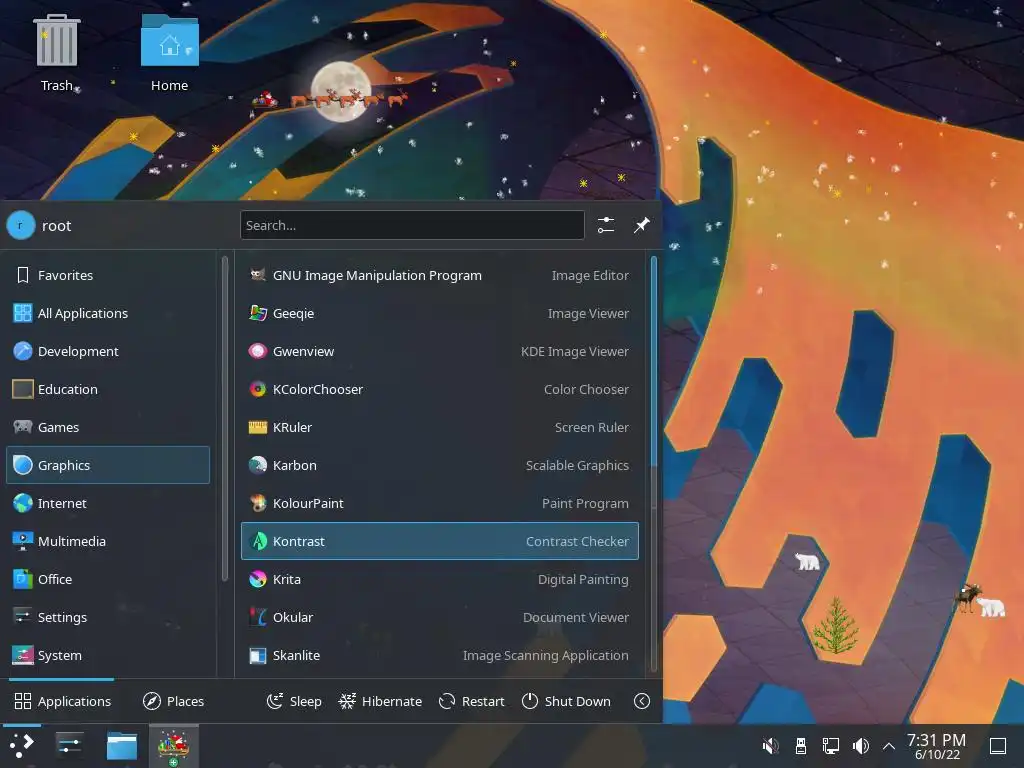The width and height of the screenshot is (1024, 768).
Task: Click the Santa sleigh taskbar app icon
Action: click(x=174, y=746)
